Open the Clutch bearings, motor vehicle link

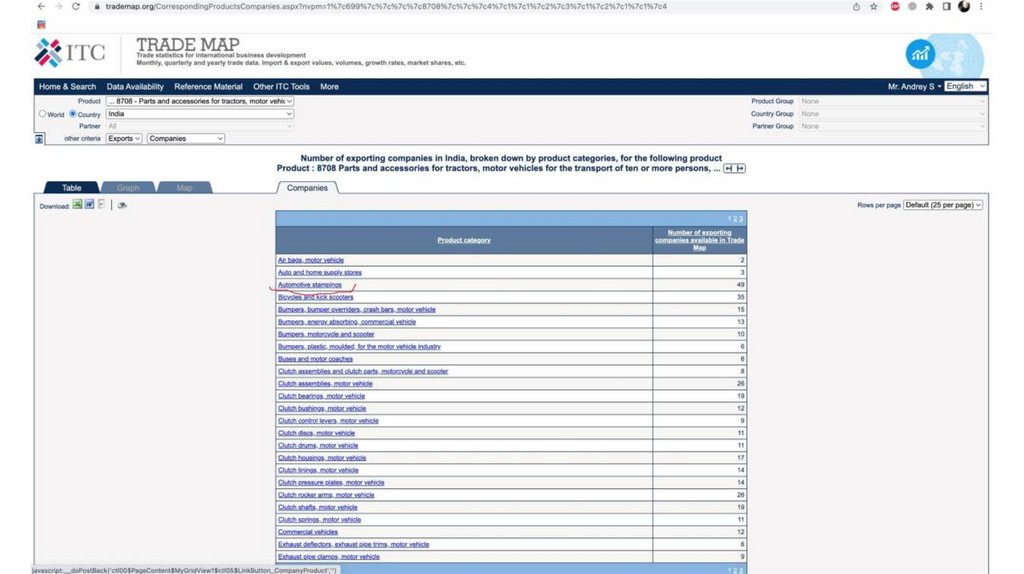coord(321,396)
